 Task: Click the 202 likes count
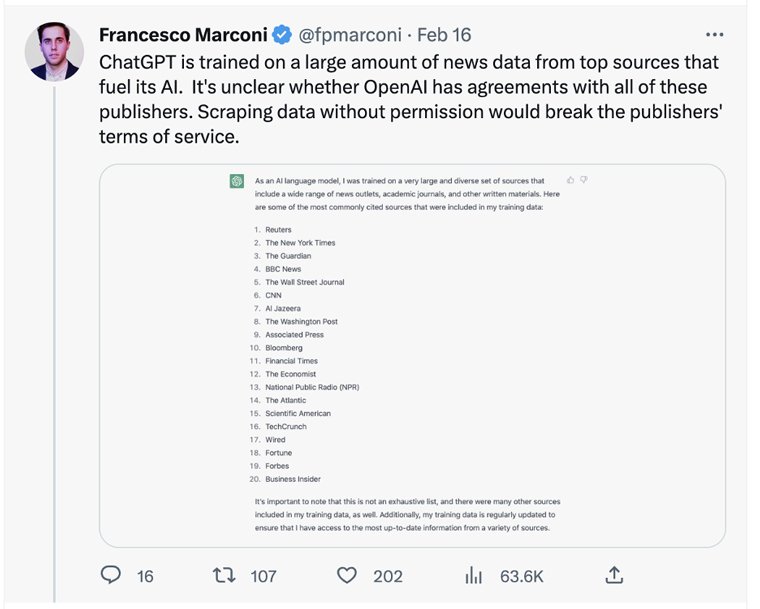coord(387,576)
